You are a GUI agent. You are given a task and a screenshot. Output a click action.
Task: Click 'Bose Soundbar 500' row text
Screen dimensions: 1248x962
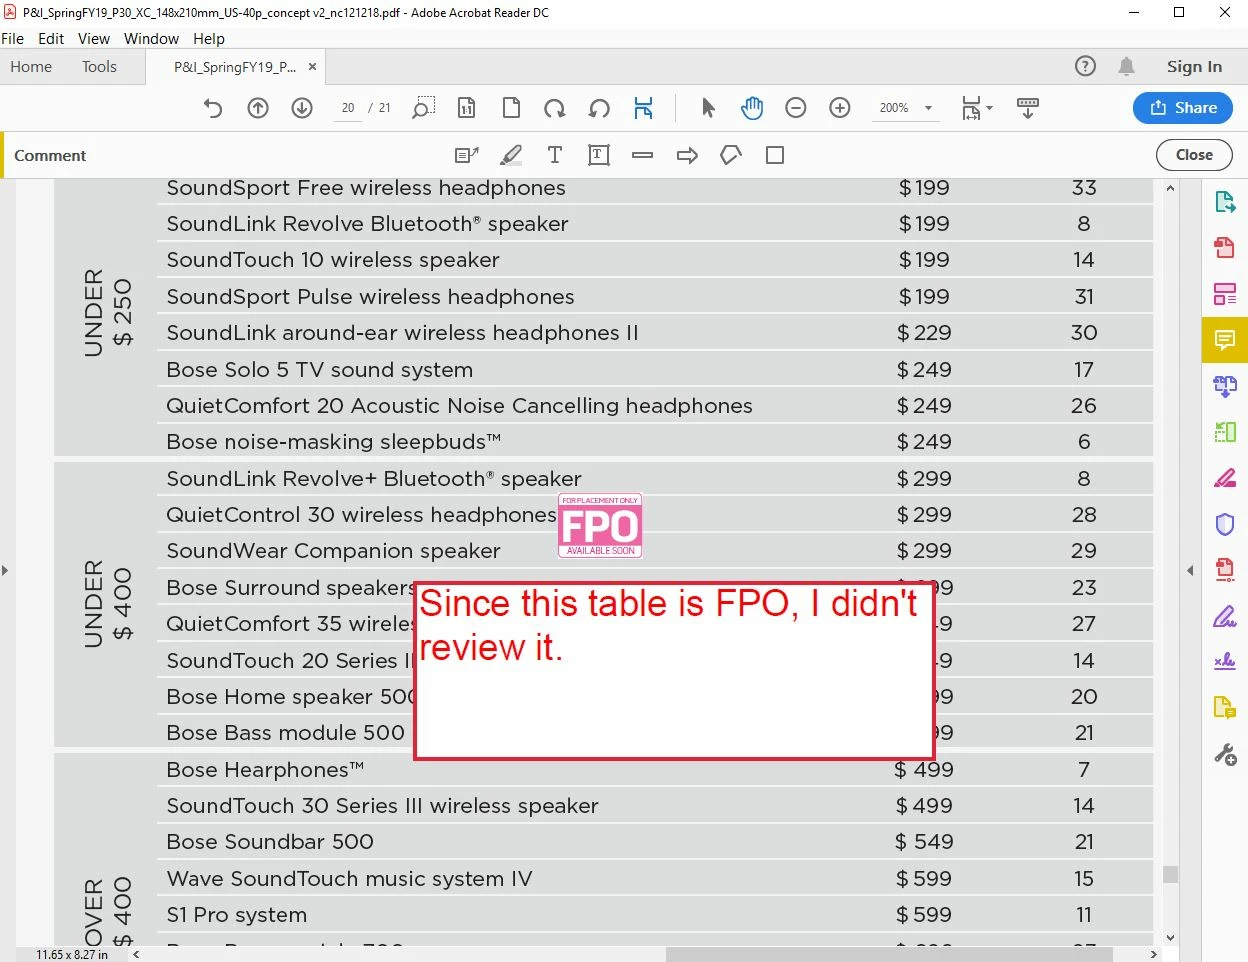(x=270, y=842)
